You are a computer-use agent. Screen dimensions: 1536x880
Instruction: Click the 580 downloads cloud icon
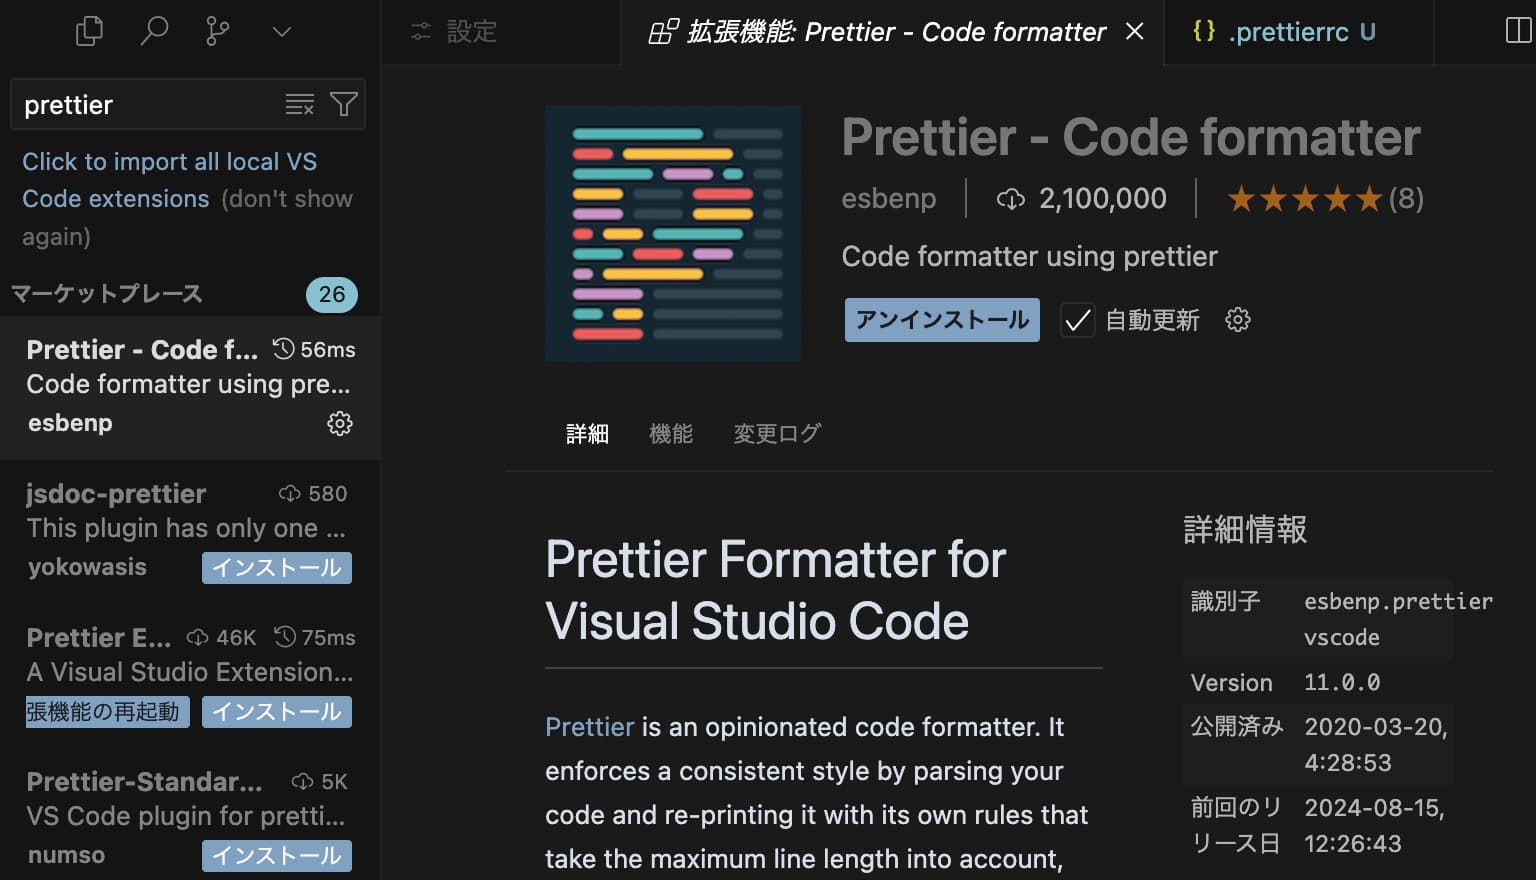289,494
